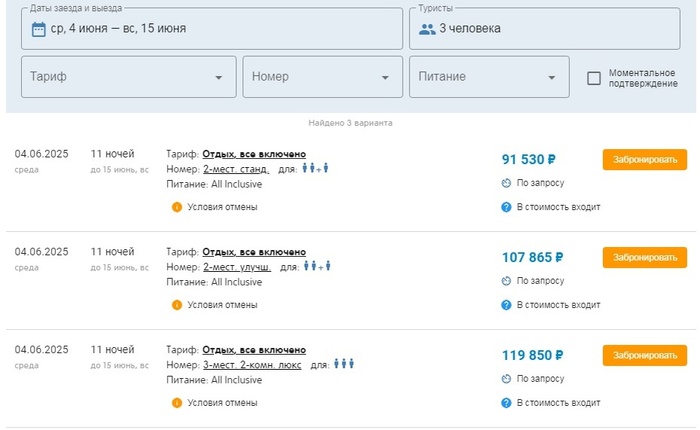Click the calendar icon in the dates field

pyautogui.click(x=38, y=29)
